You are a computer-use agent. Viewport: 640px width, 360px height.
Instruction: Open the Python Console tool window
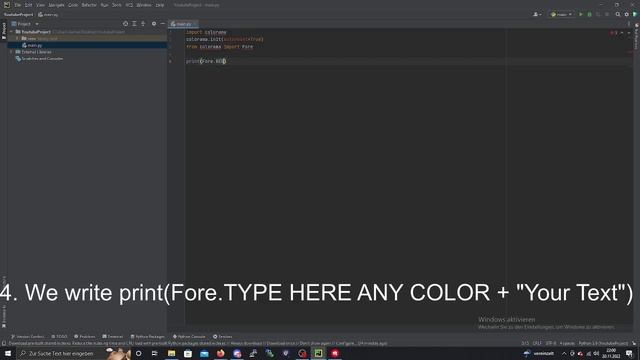[189, 337]
